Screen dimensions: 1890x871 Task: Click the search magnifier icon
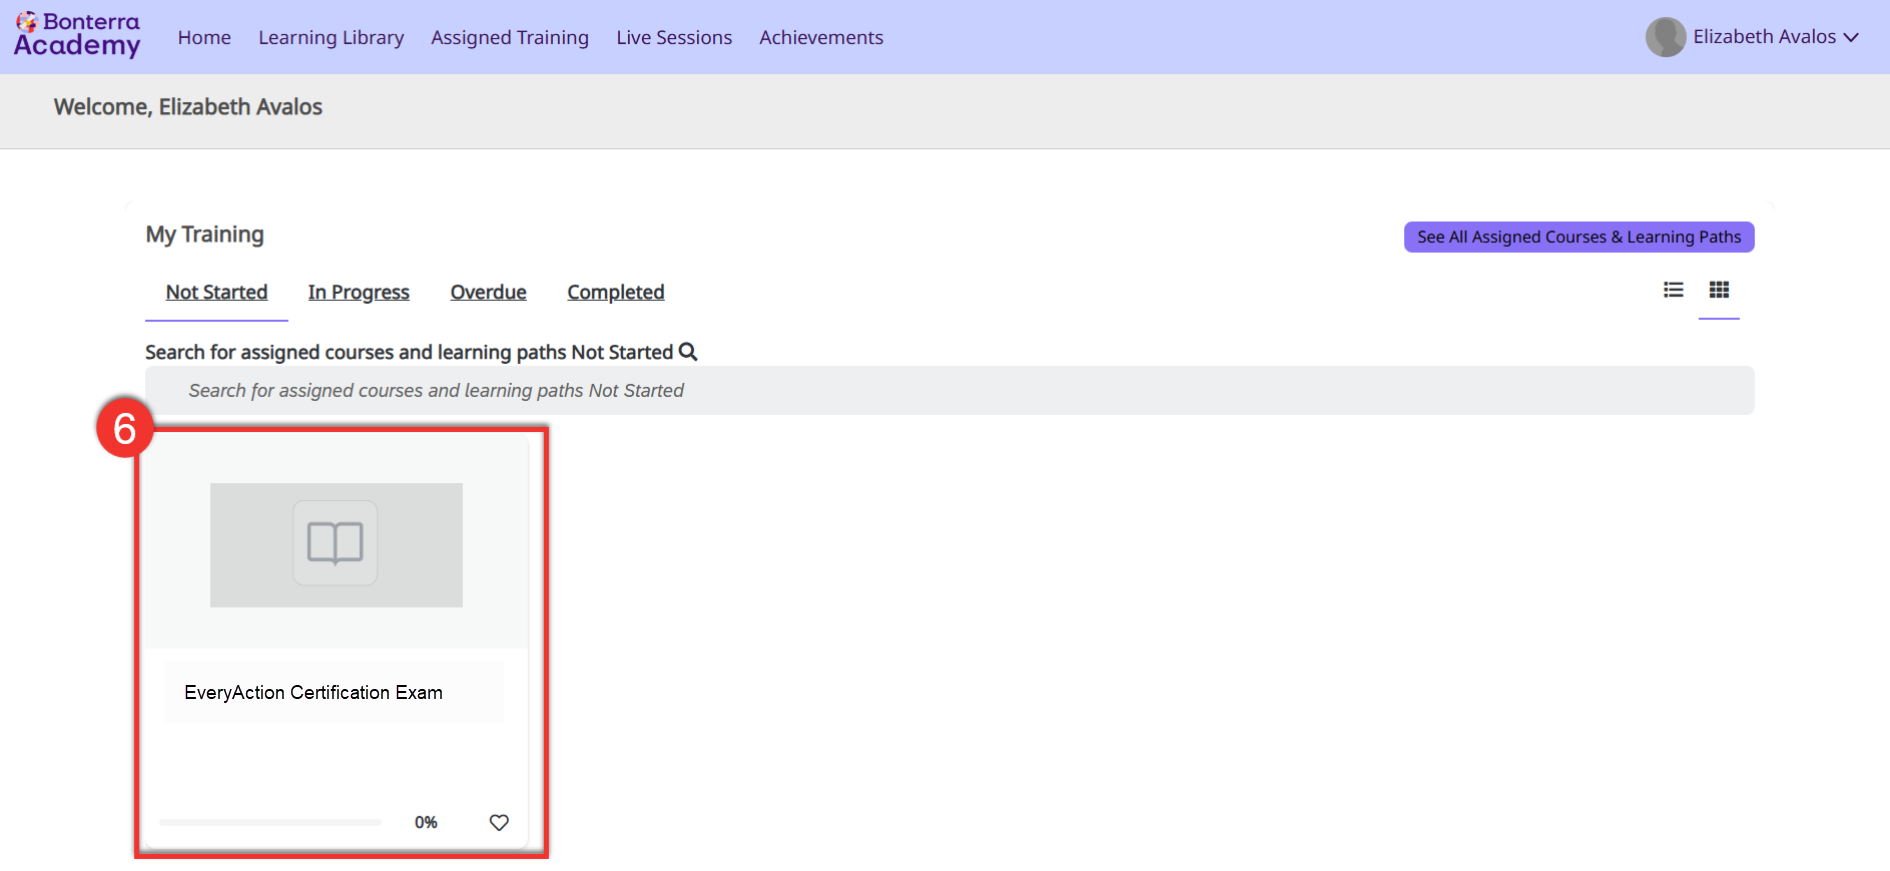coord(688,352)
